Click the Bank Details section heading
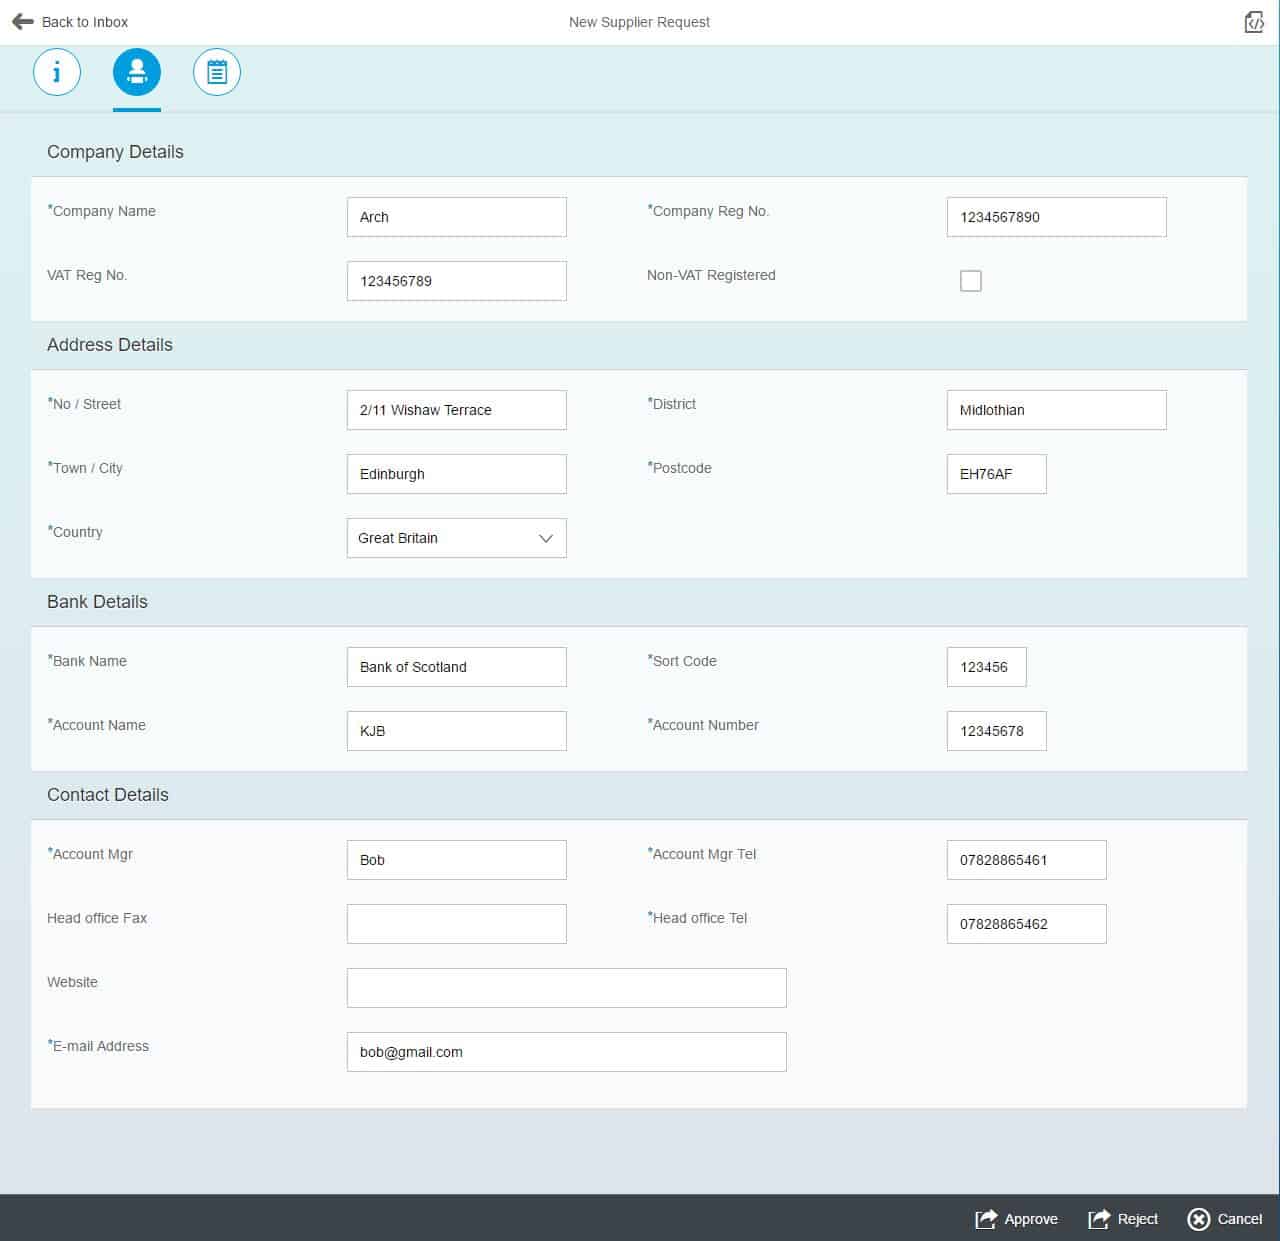The width and height of the screenshot is (1280, 1241). pyautogui.click(x=97, y=602)
